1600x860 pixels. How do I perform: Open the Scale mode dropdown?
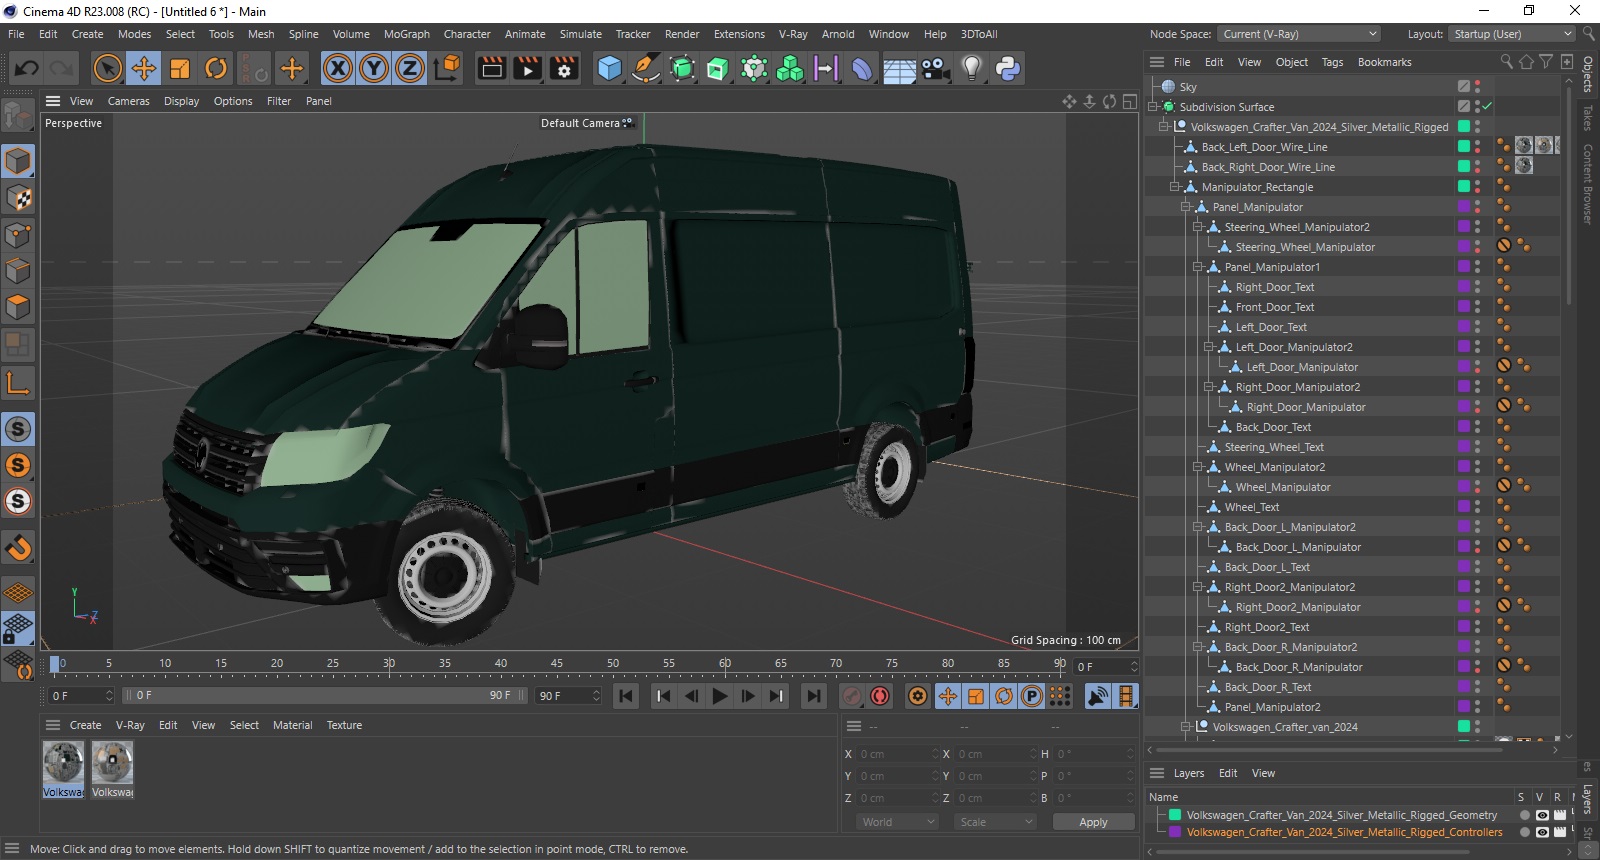pos(994,822)
